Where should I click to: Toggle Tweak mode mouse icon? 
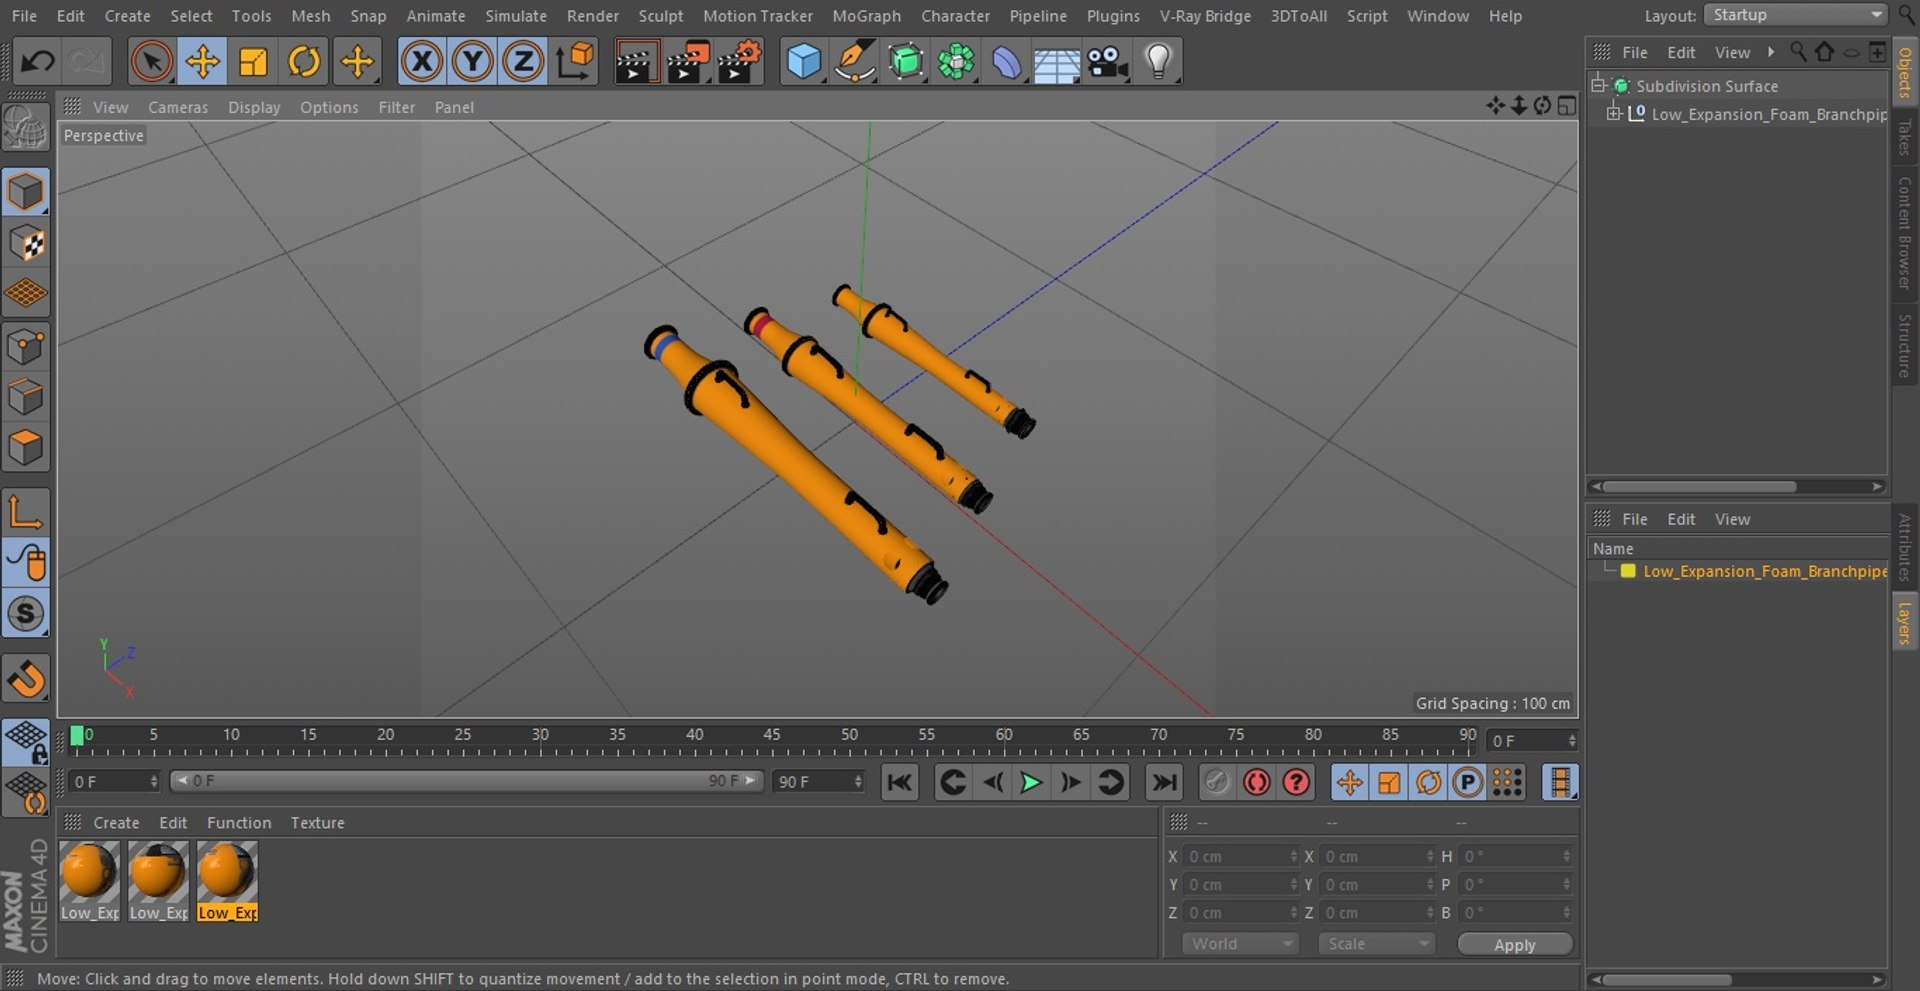[26, 563]
